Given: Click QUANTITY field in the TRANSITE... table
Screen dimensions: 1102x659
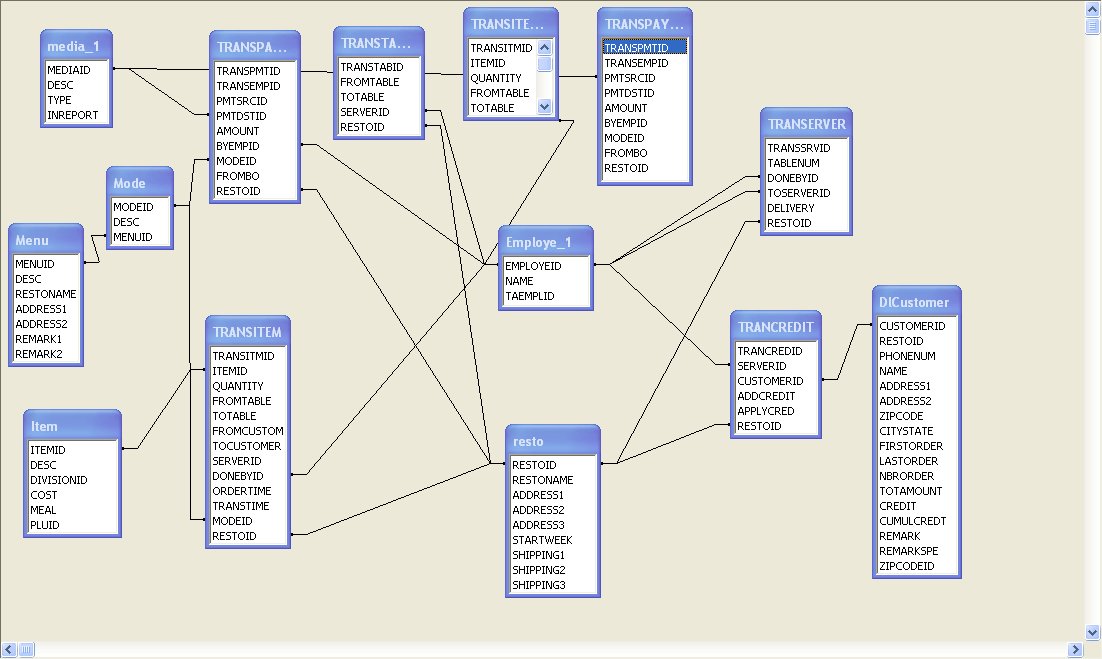Looking at the screenshot, I should pyautogui.click(x=496, y=79).
